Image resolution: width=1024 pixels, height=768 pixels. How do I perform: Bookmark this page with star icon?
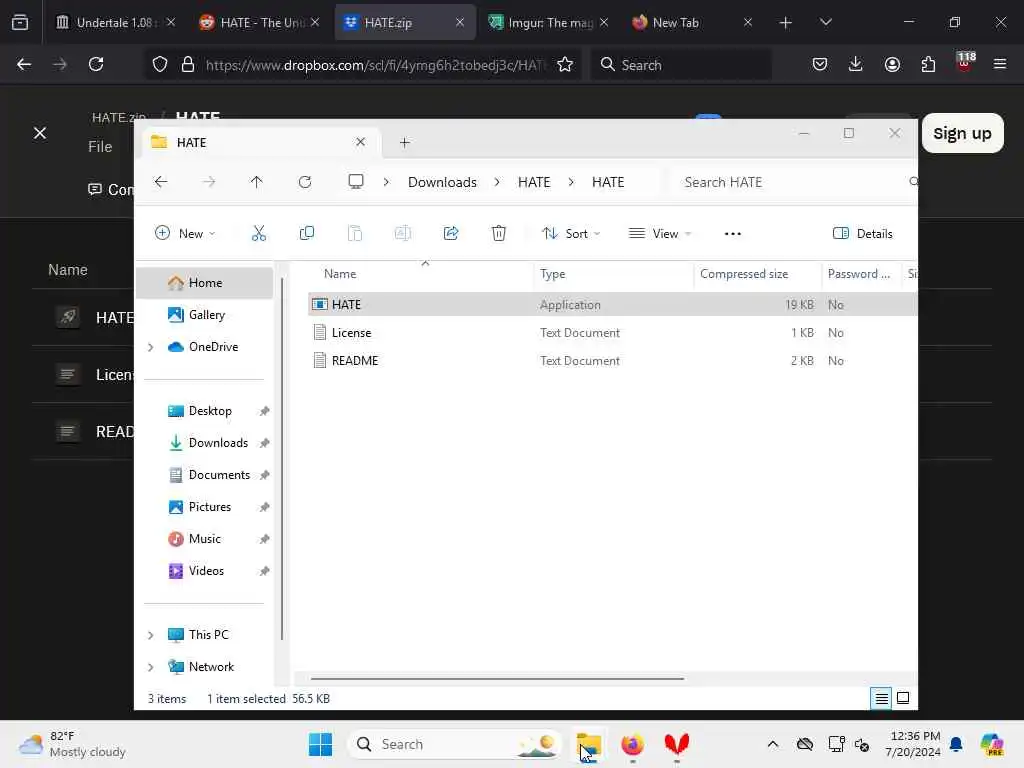pyautogui.click(x=565, y=64)
